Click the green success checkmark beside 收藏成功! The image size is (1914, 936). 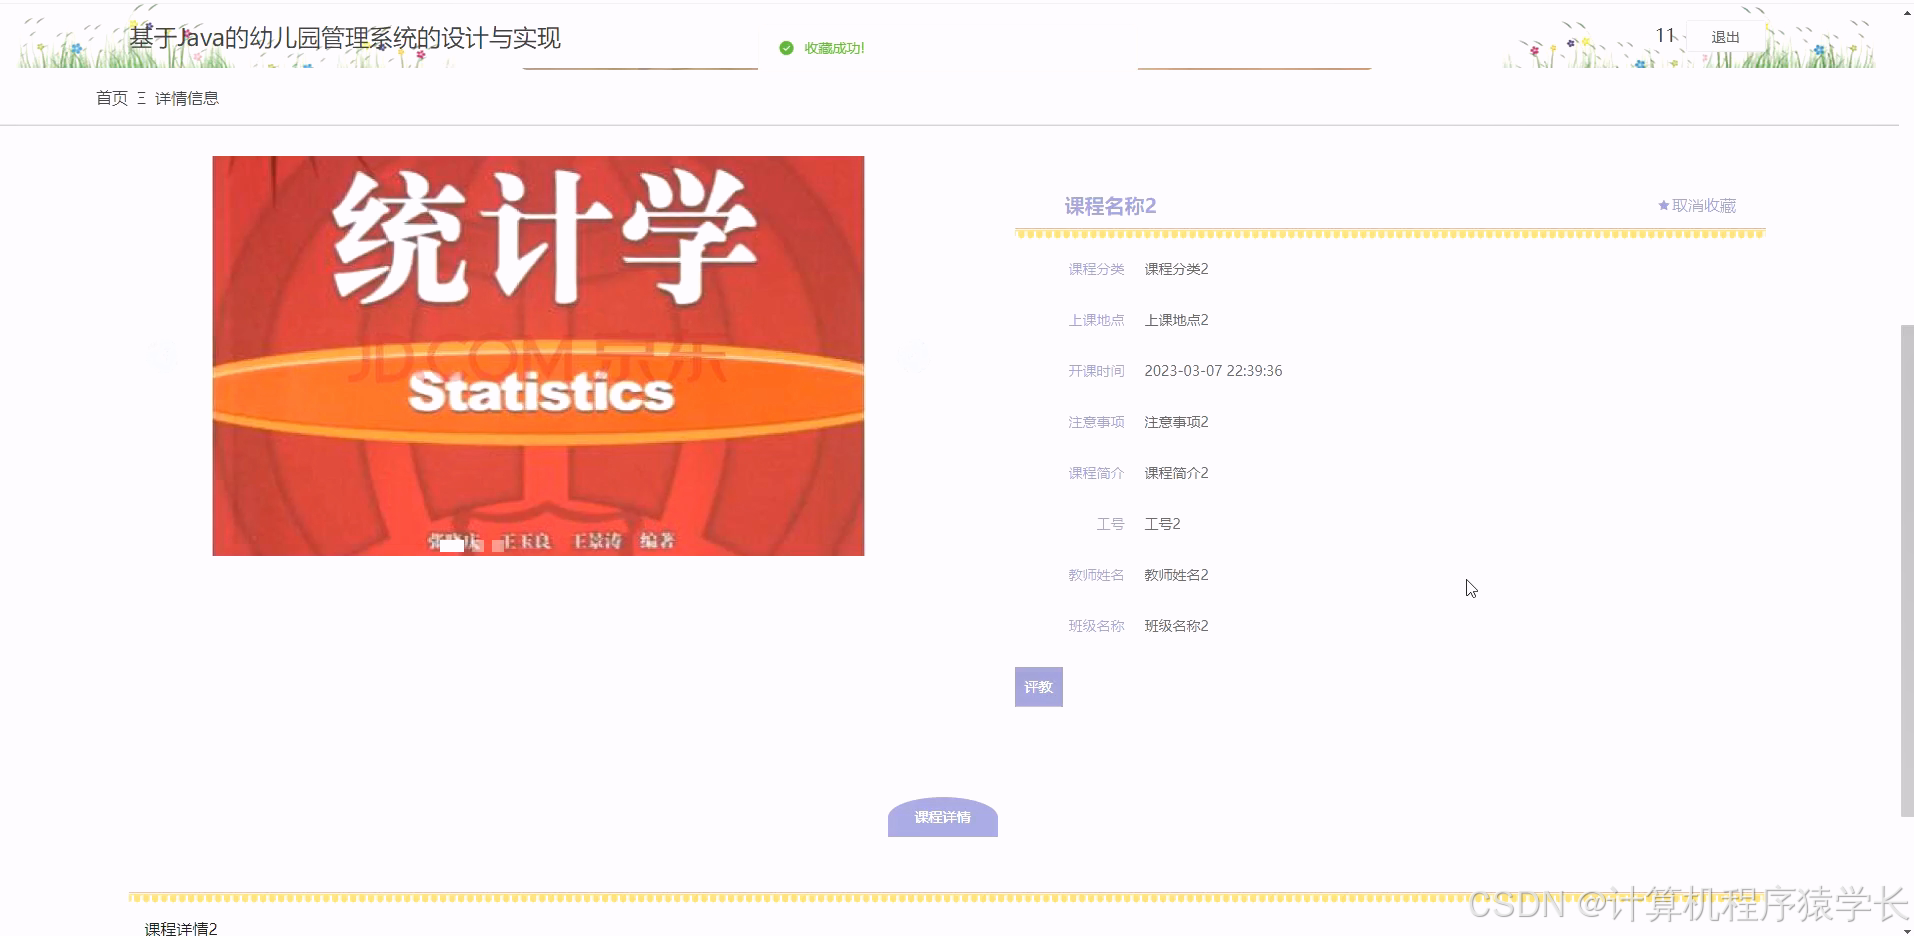coord(785,47)
